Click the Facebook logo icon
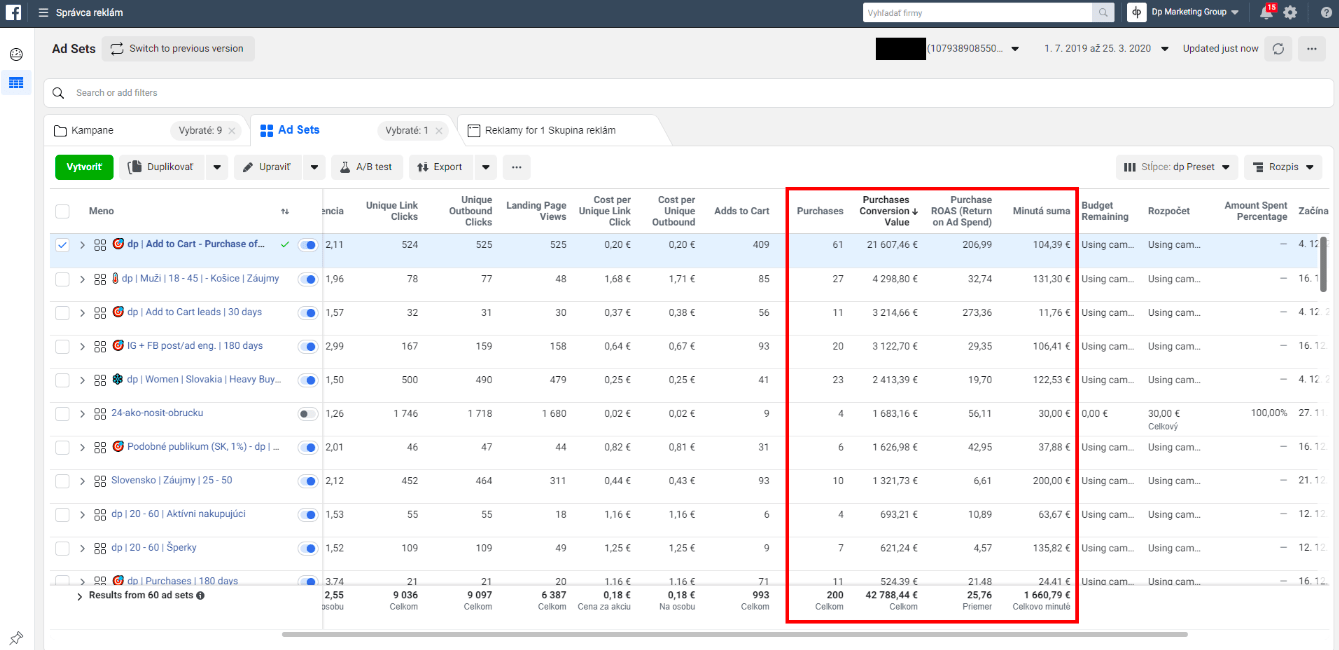 tap(14, 13)
